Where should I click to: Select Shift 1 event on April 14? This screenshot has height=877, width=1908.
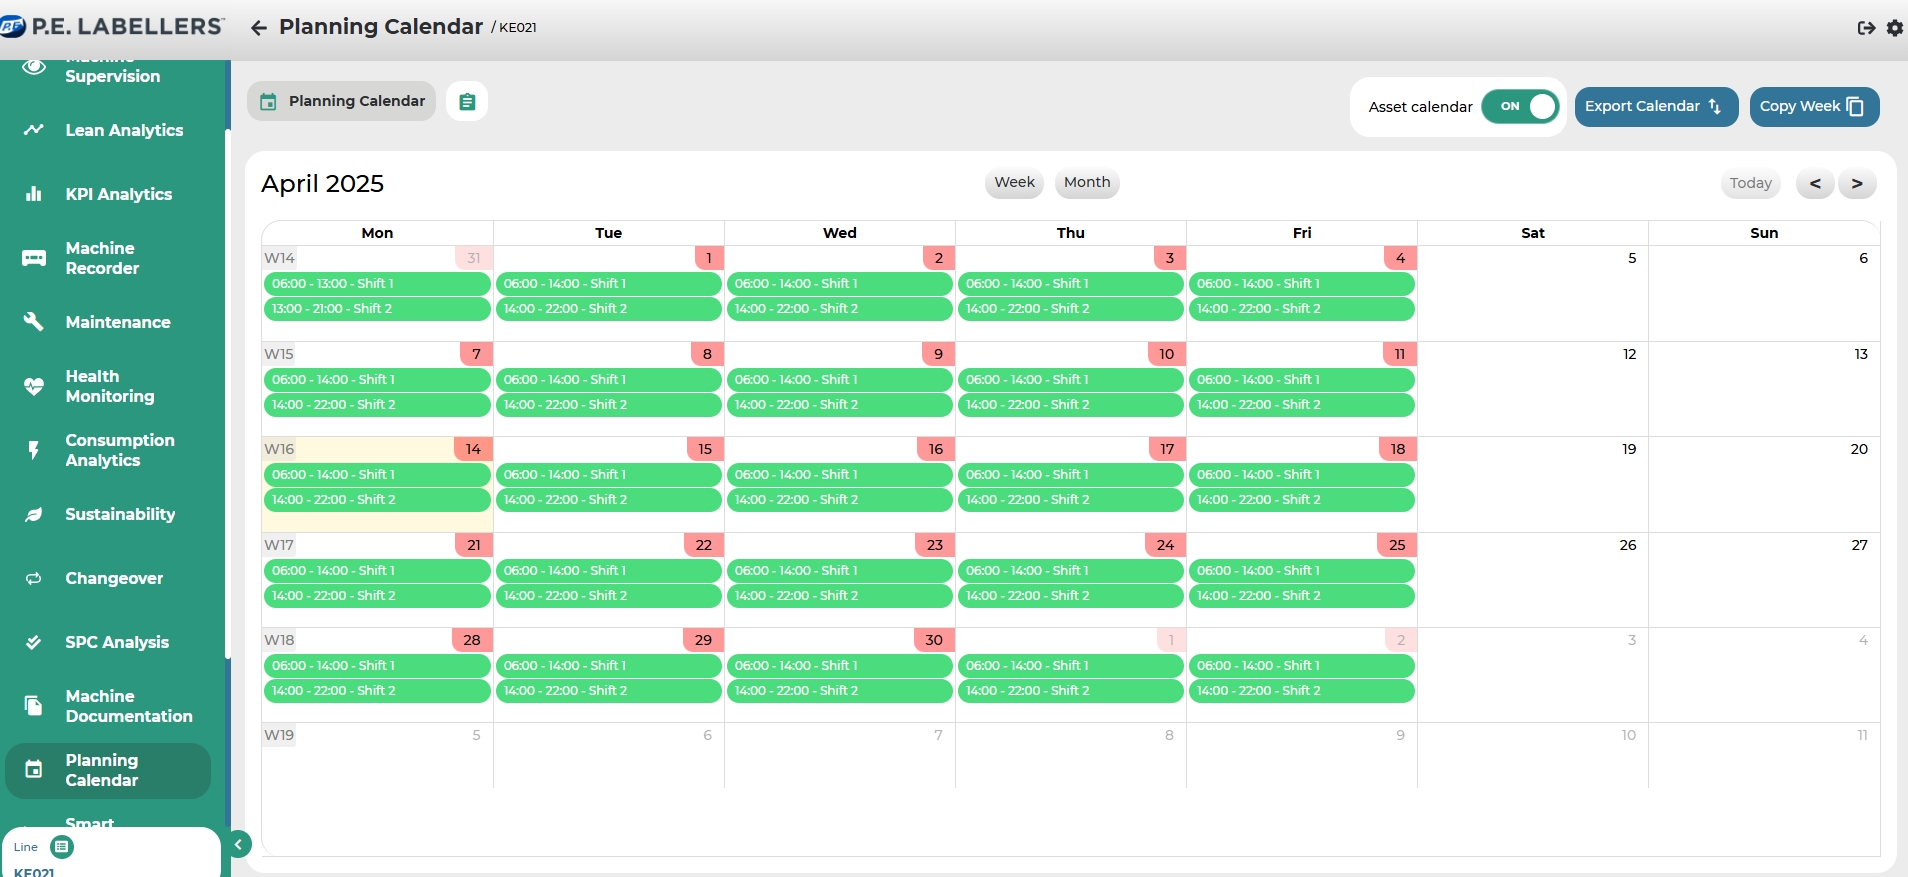coord(376,475)
